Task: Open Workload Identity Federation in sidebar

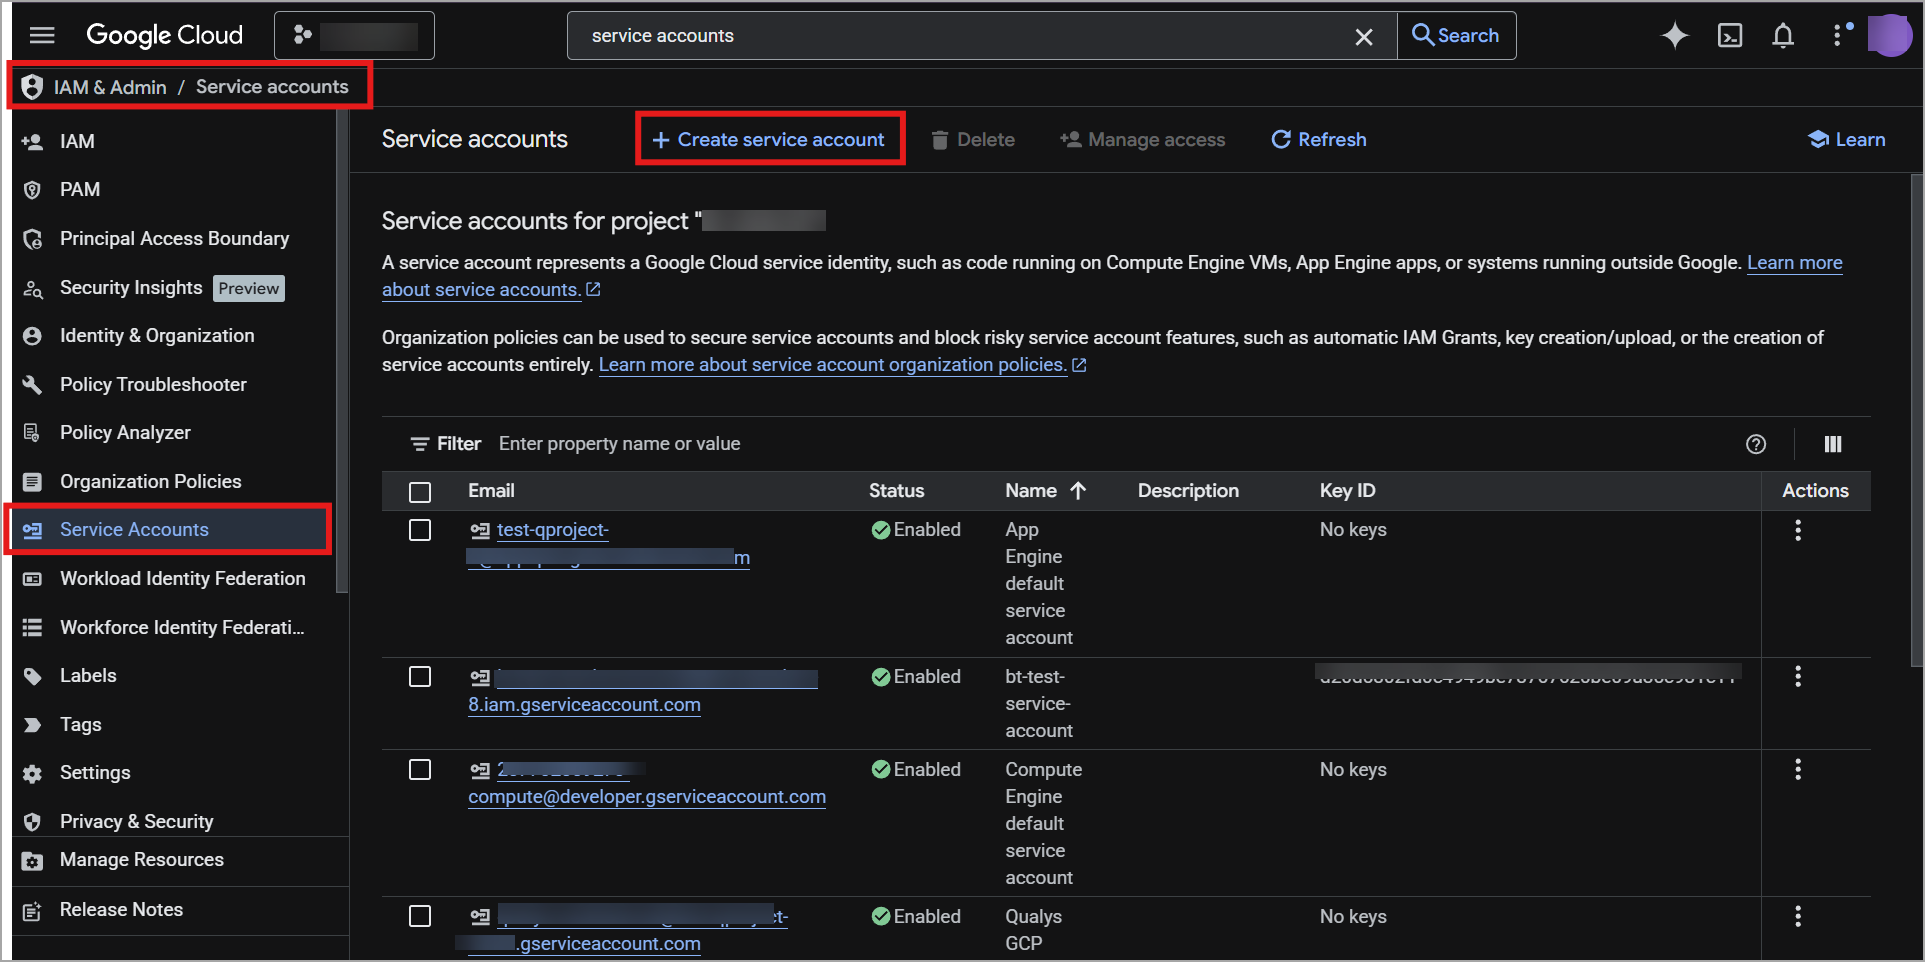Action: [x=182, y=579]
